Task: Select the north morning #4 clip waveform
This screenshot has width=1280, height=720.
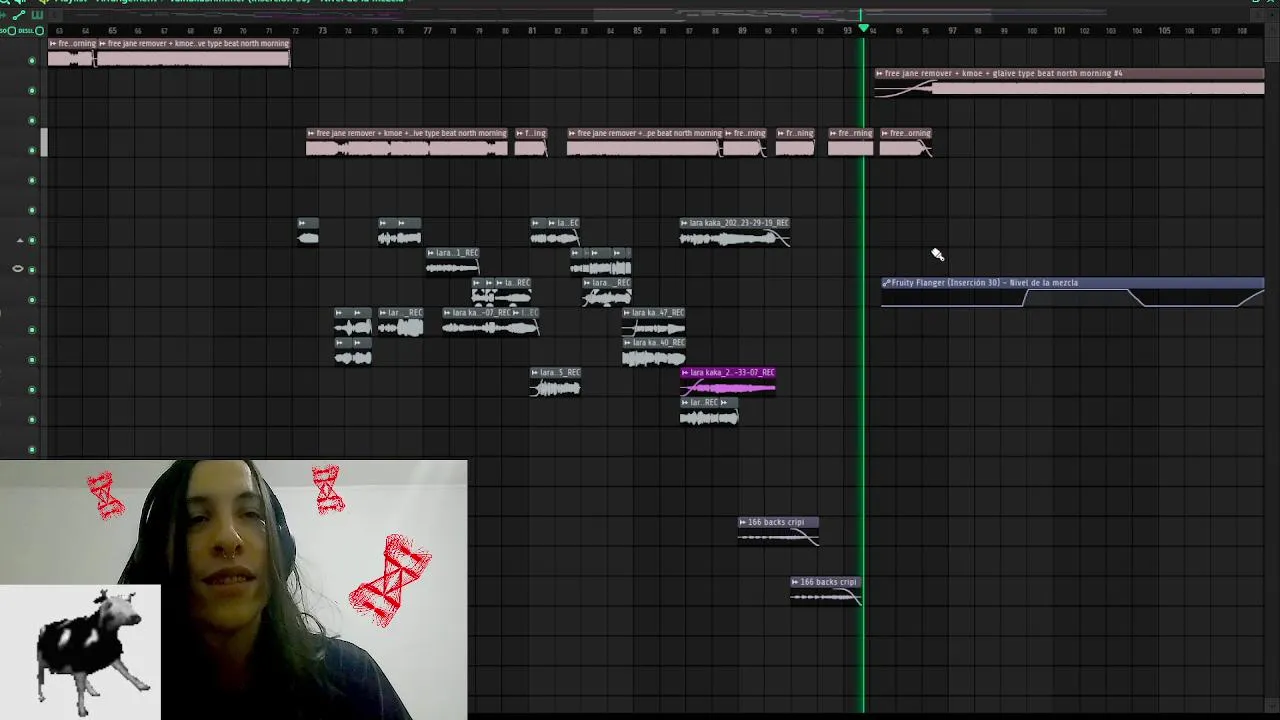Action: 1070,89
